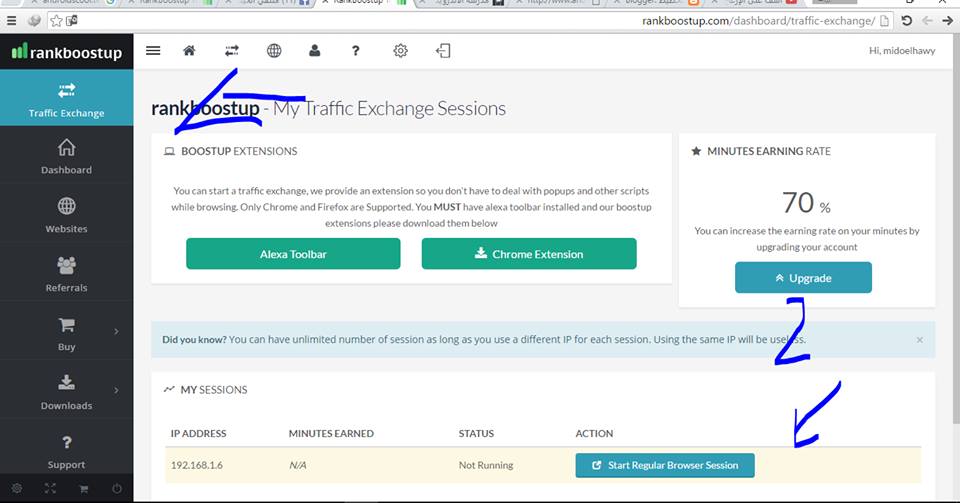Open Buy menu in sidebar

point(66,333)
